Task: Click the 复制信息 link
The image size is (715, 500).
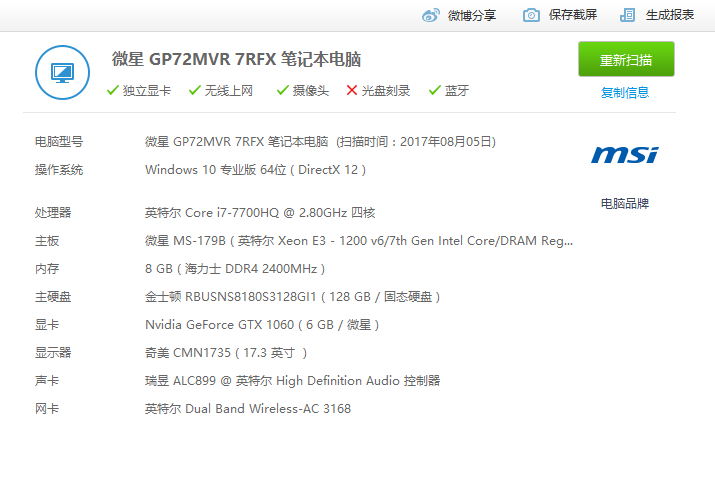Action: pyautogui.click(x=625, y=93)
